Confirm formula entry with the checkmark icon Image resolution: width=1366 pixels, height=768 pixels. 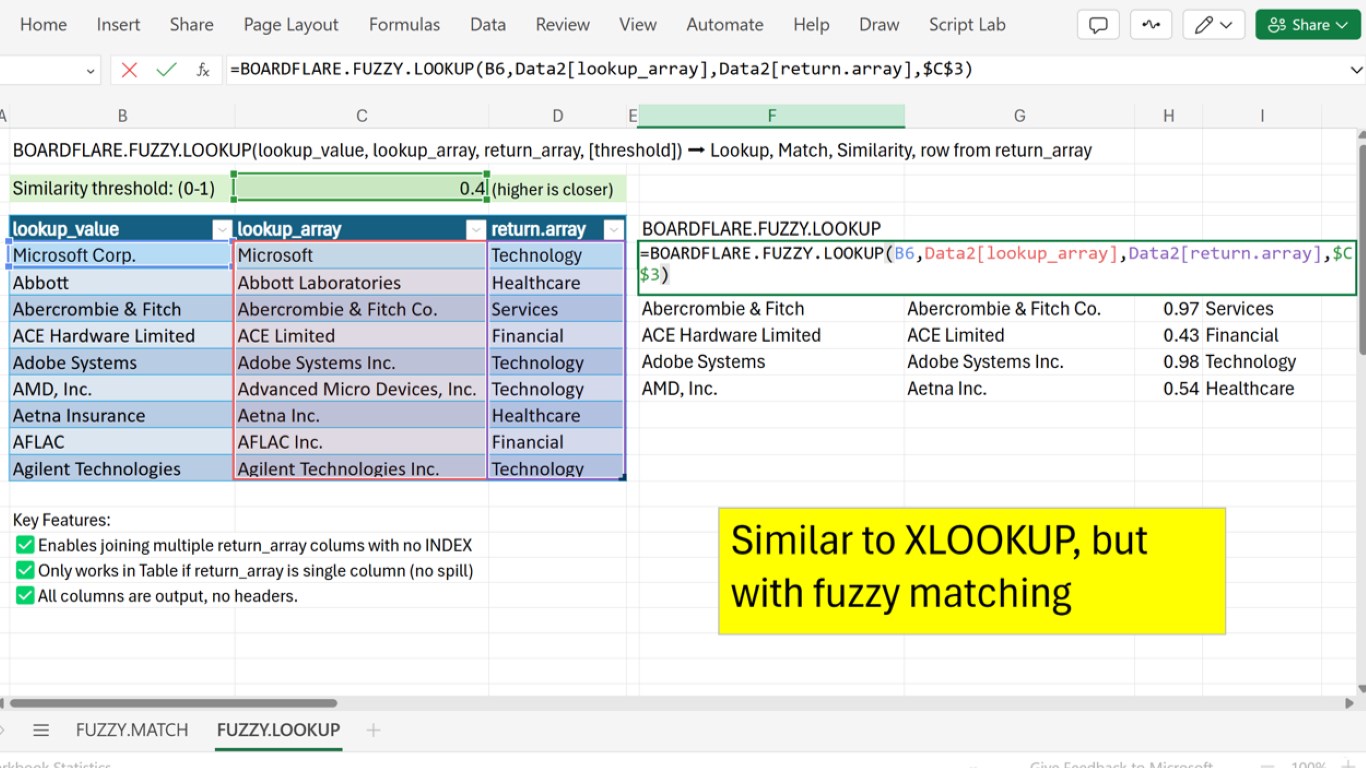pyautogui.click(x=166, y=69)
